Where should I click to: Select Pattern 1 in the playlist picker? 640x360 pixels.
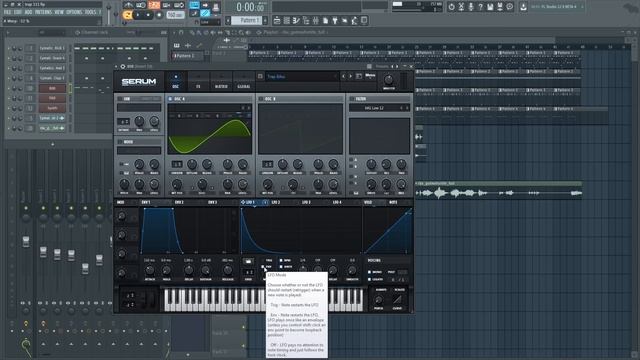pos(187,56)
